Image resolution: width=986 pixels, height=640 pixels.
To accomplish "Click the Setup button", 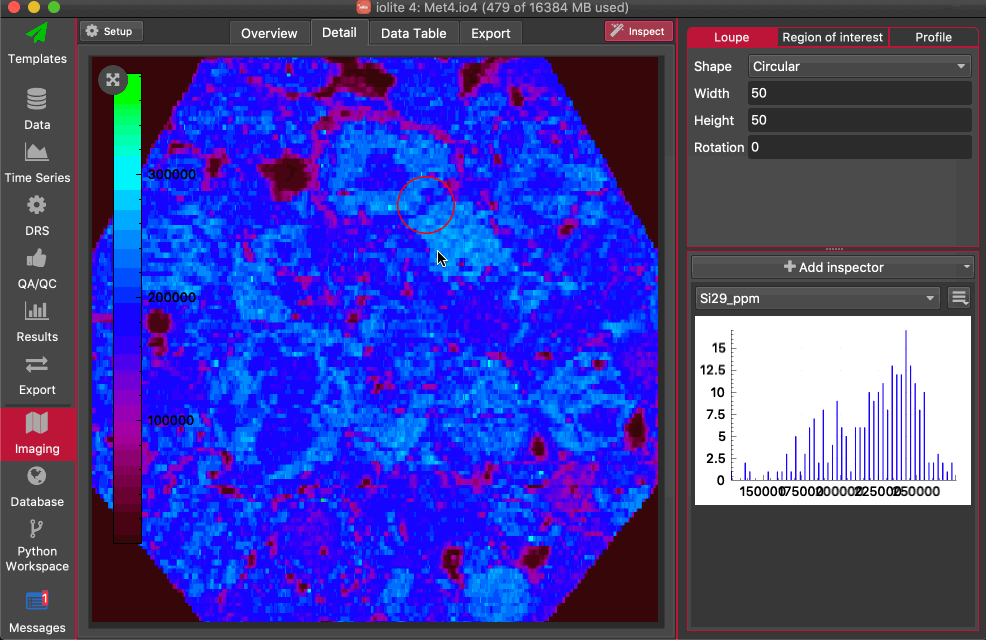I will [111, 31].
